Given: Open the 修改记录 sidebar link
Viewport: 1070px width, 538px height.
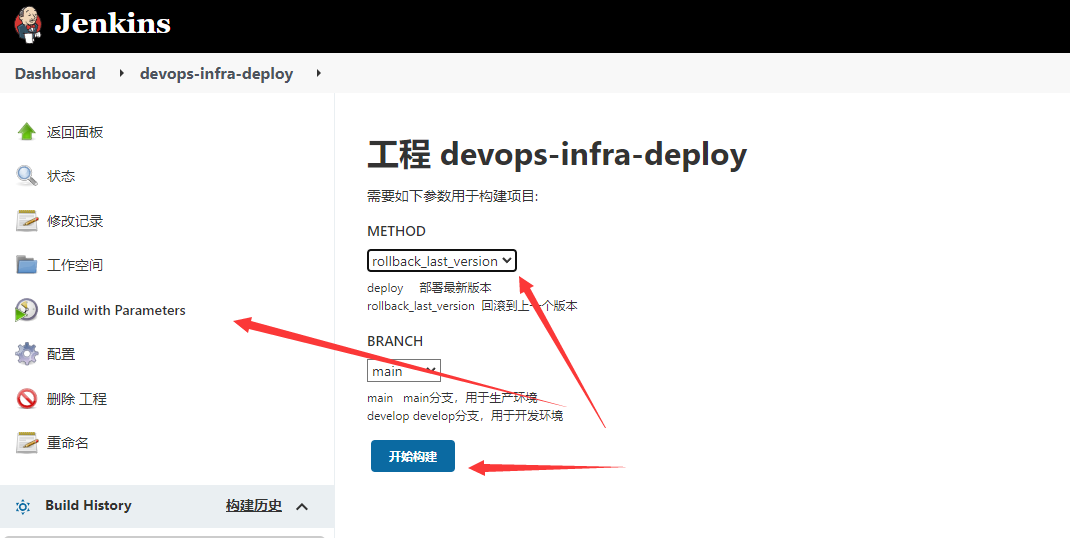Looking at the screenshot, I should pyautogui.click(x=75, y=221).
